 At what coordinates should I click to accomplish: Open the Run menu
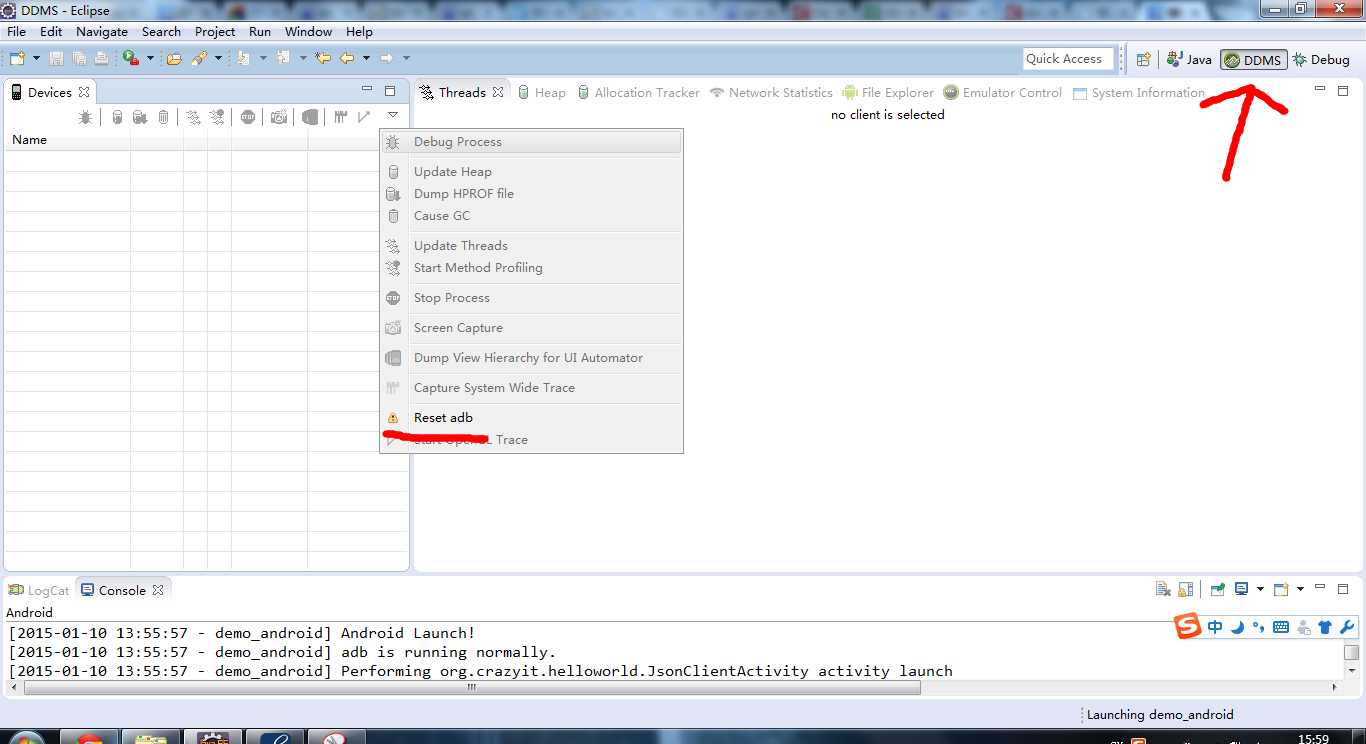click(x=260, y=31)
